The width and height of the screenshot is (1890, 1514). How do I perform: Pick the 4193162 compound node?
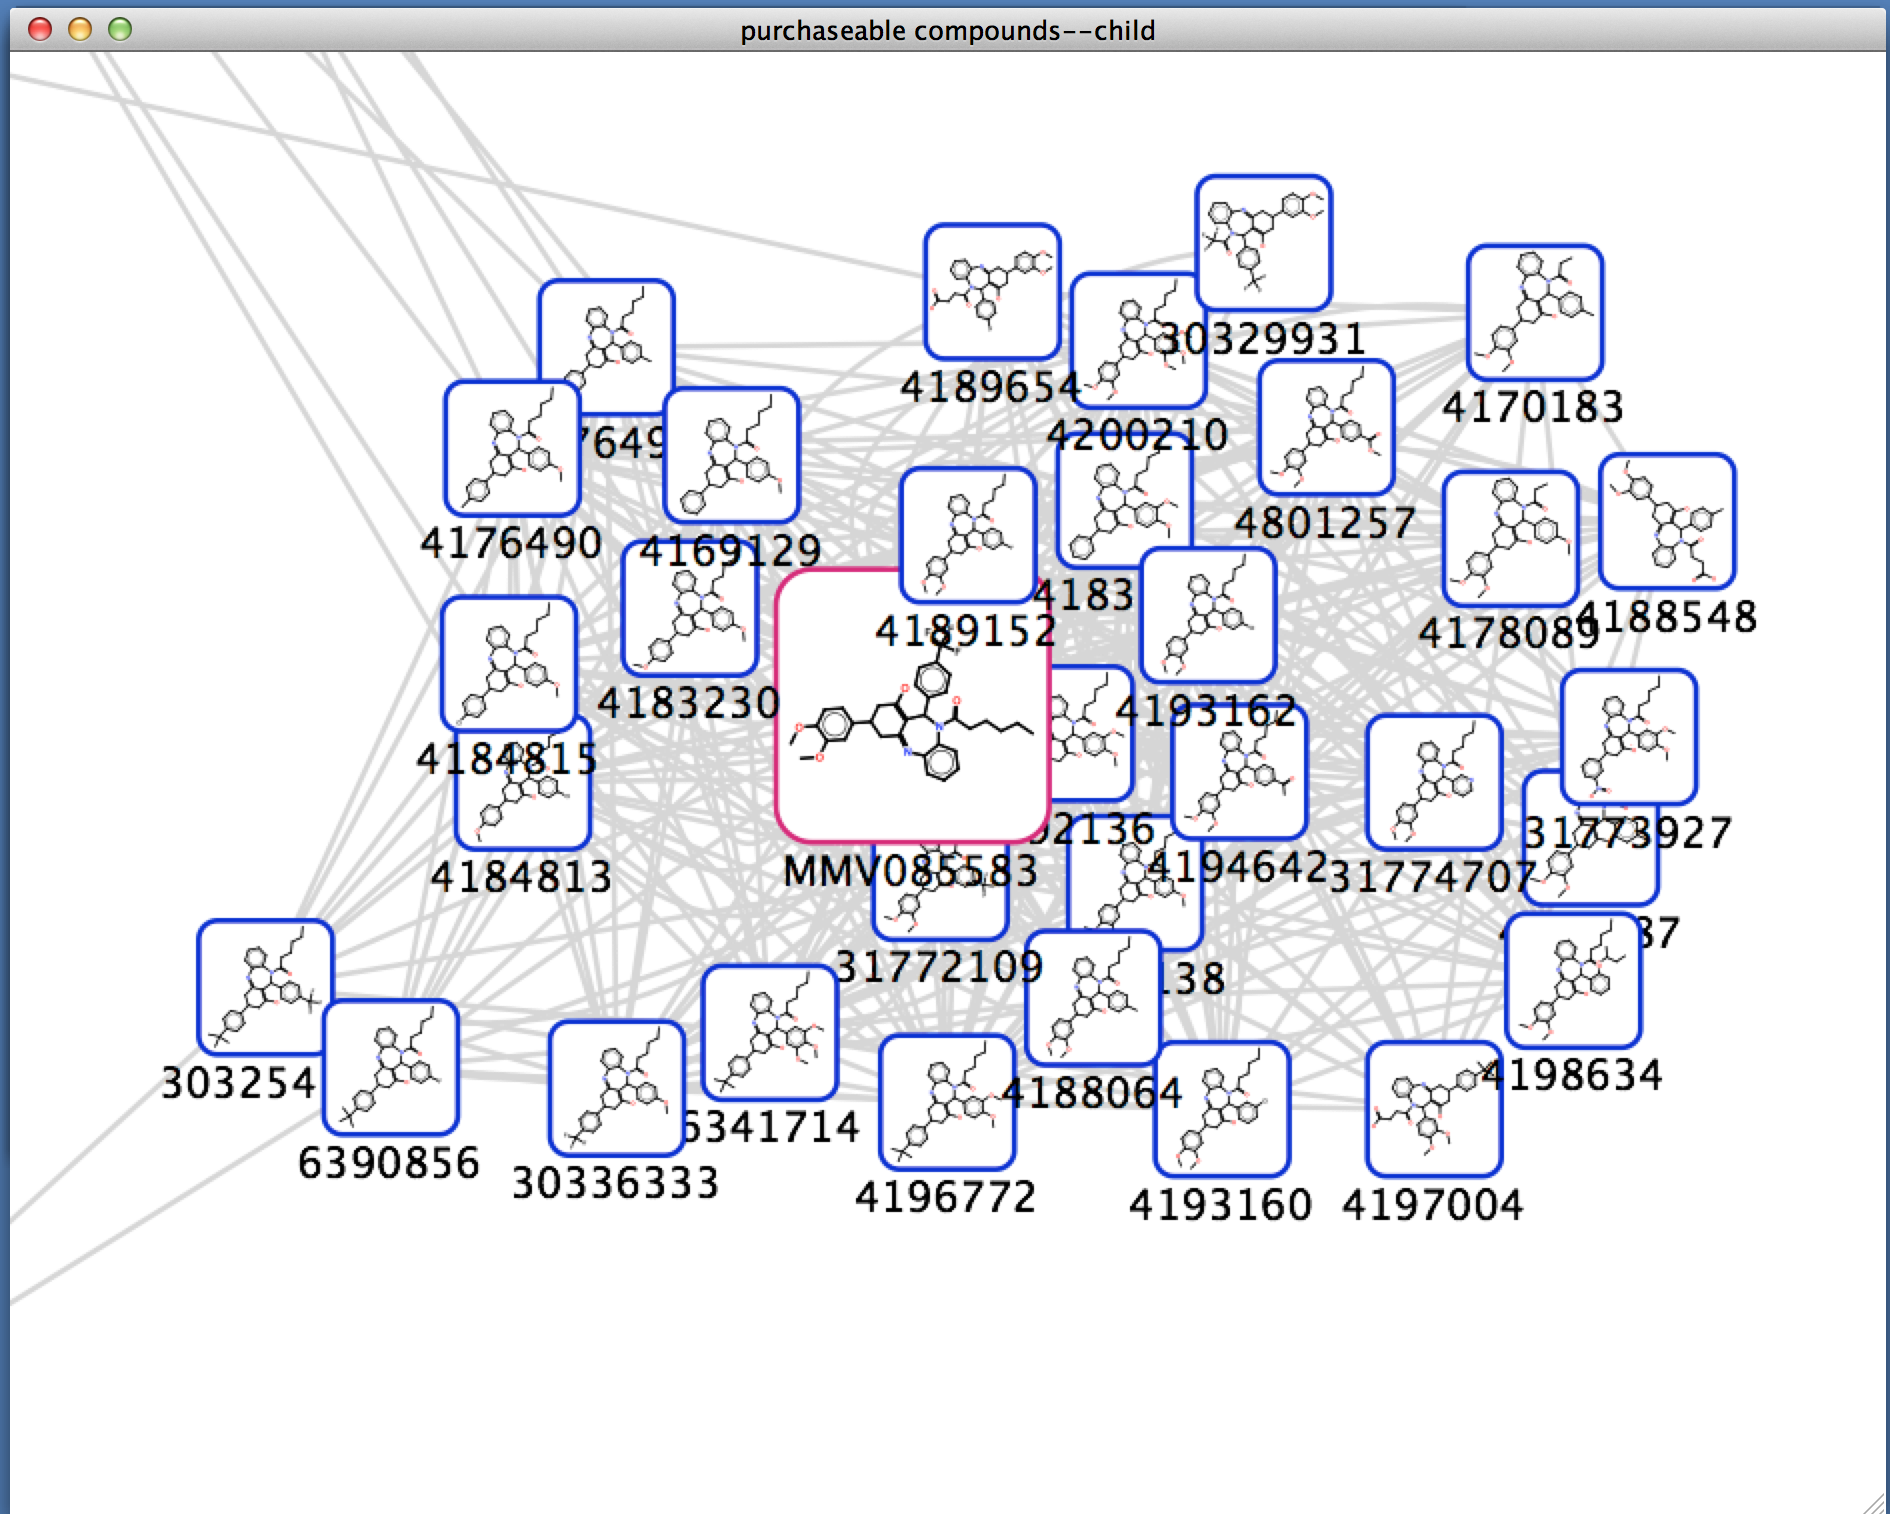tap(1208, 615)
